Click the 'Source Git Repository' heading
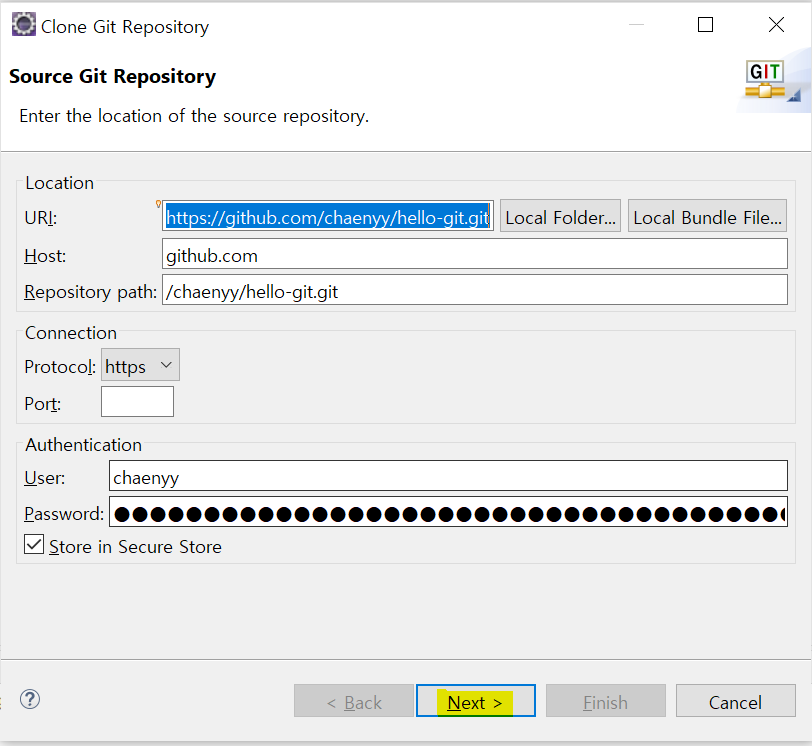This screenshot has height=746, width=812. point(112,76)
